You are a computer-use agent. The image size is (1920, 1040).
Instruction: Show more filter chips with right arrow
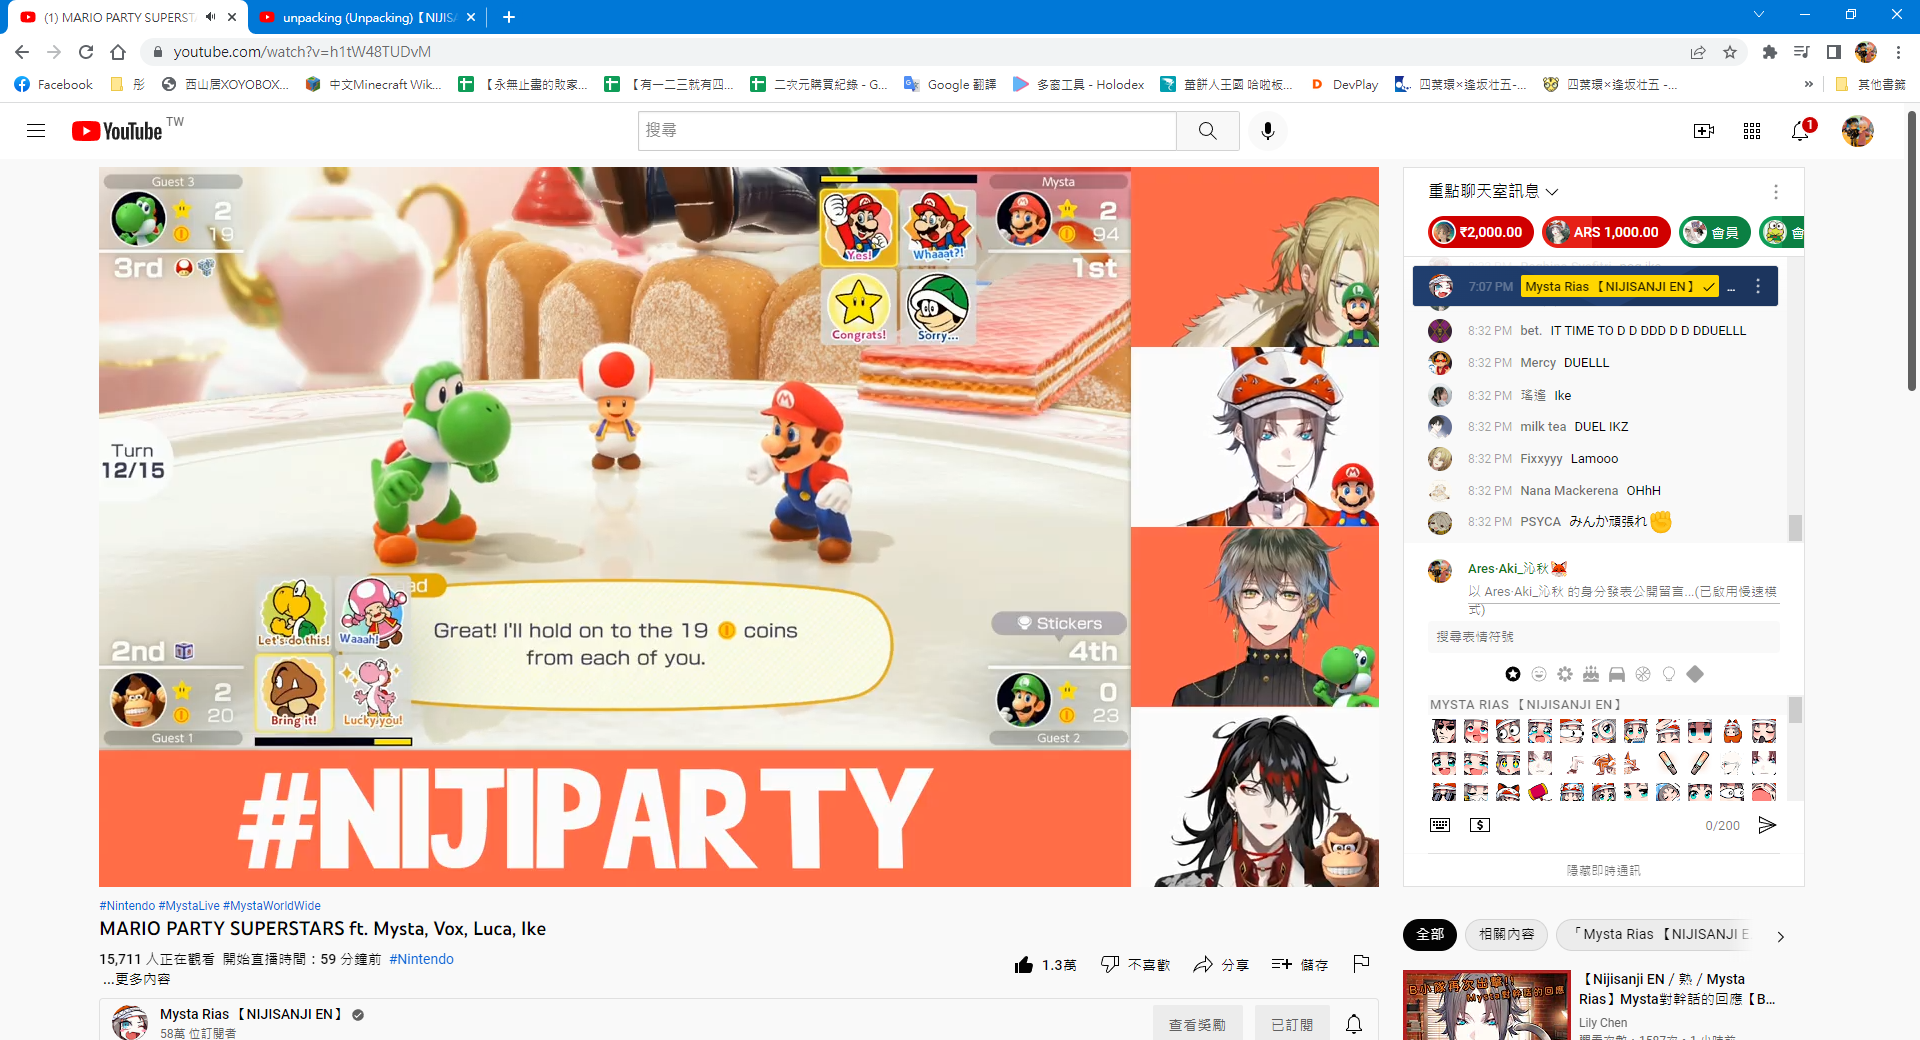(x=1781, y=937)
